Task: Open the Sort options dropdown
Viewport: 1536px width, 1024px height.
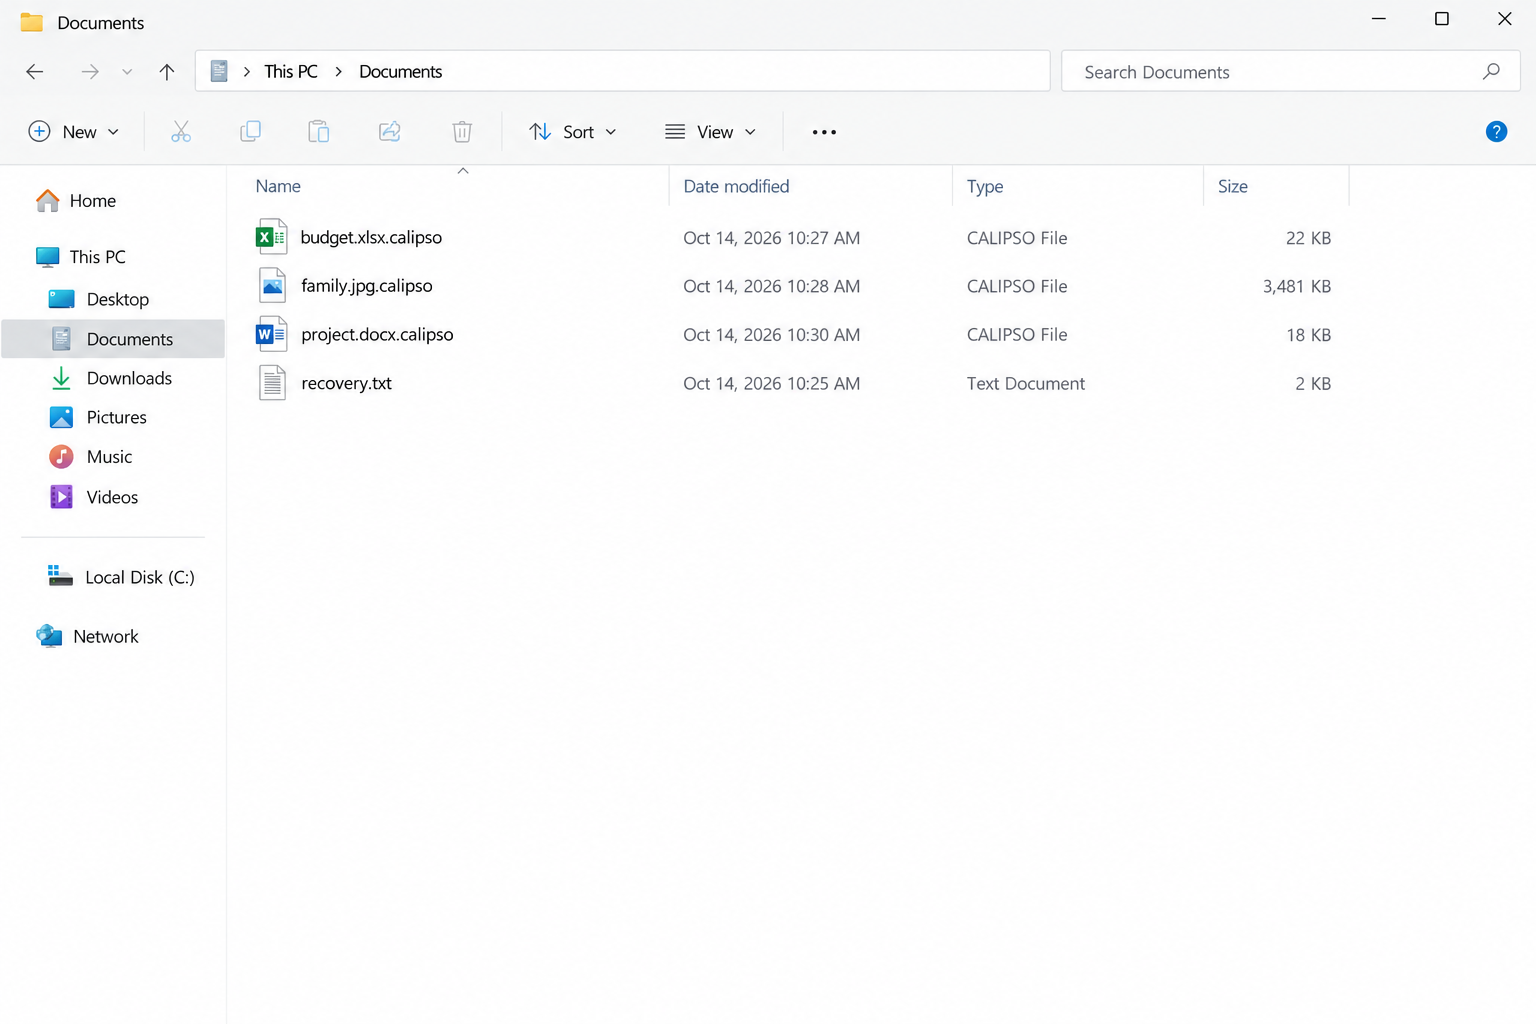Action: [x=573, y=132]
